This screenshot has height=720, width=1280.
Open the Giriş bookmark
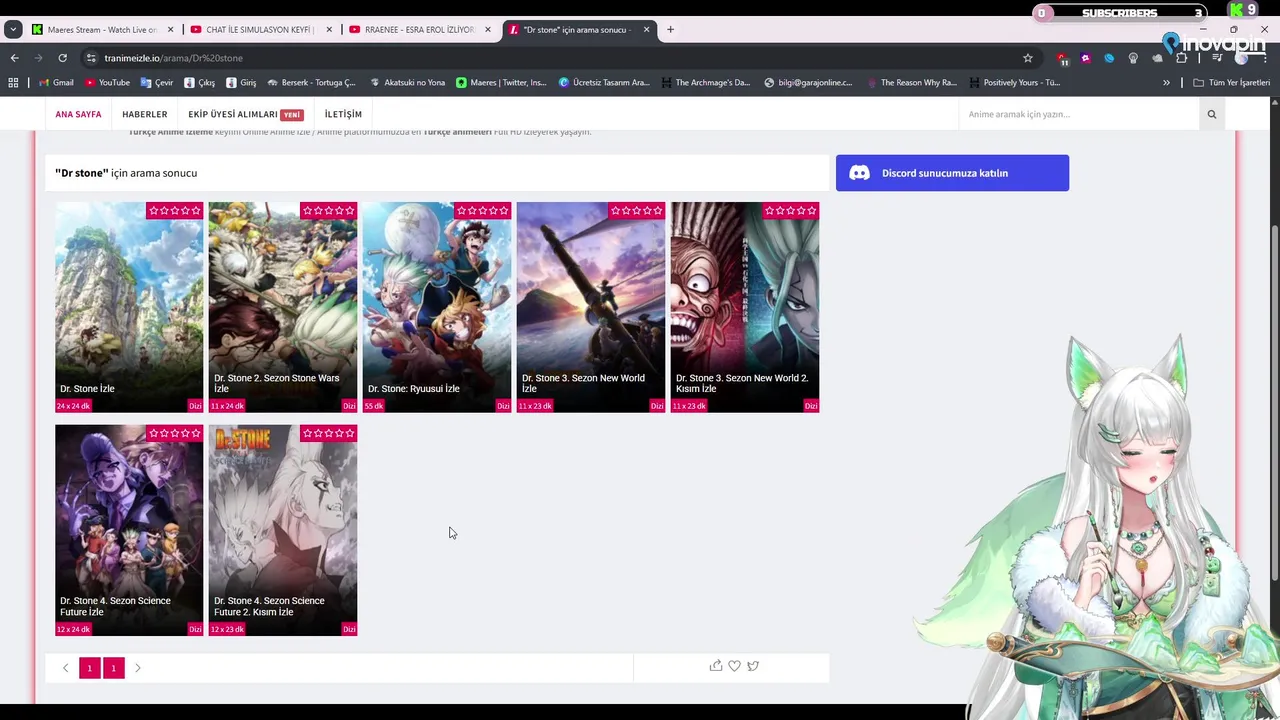point(241,83)
